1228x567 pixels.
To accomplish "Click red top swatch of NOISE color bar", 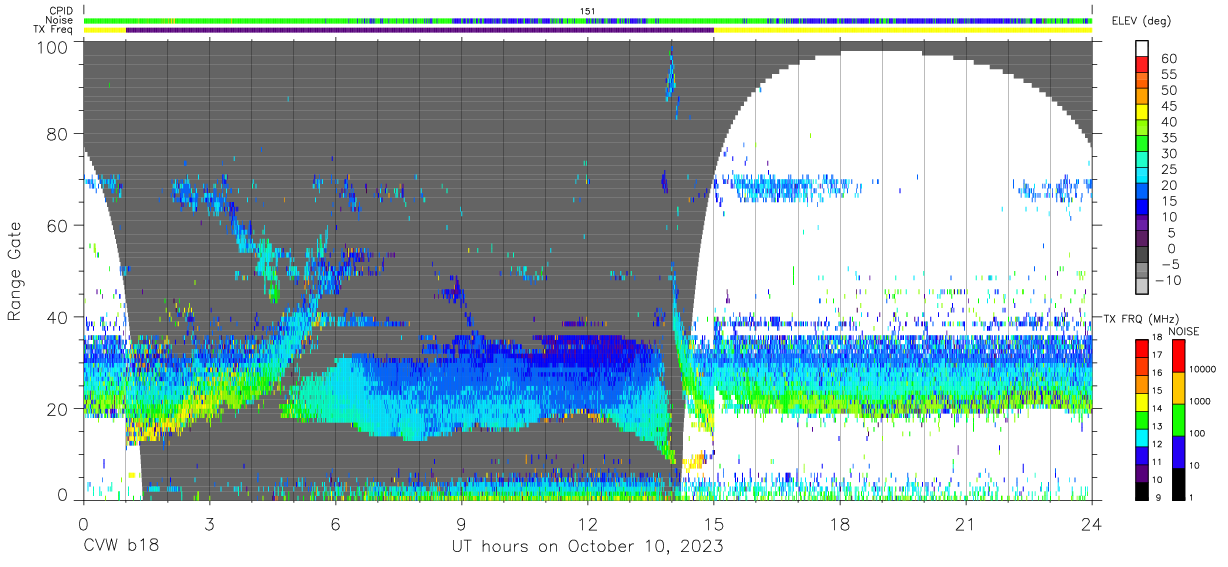I will [1180, 354].
